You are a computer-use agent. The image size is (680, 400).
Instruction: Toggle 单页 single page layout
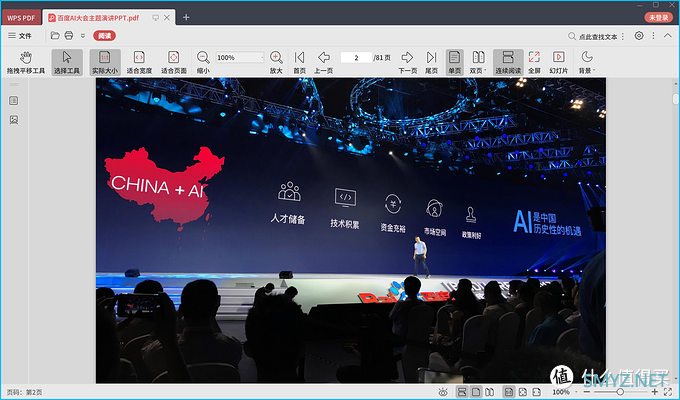point(454,62)
